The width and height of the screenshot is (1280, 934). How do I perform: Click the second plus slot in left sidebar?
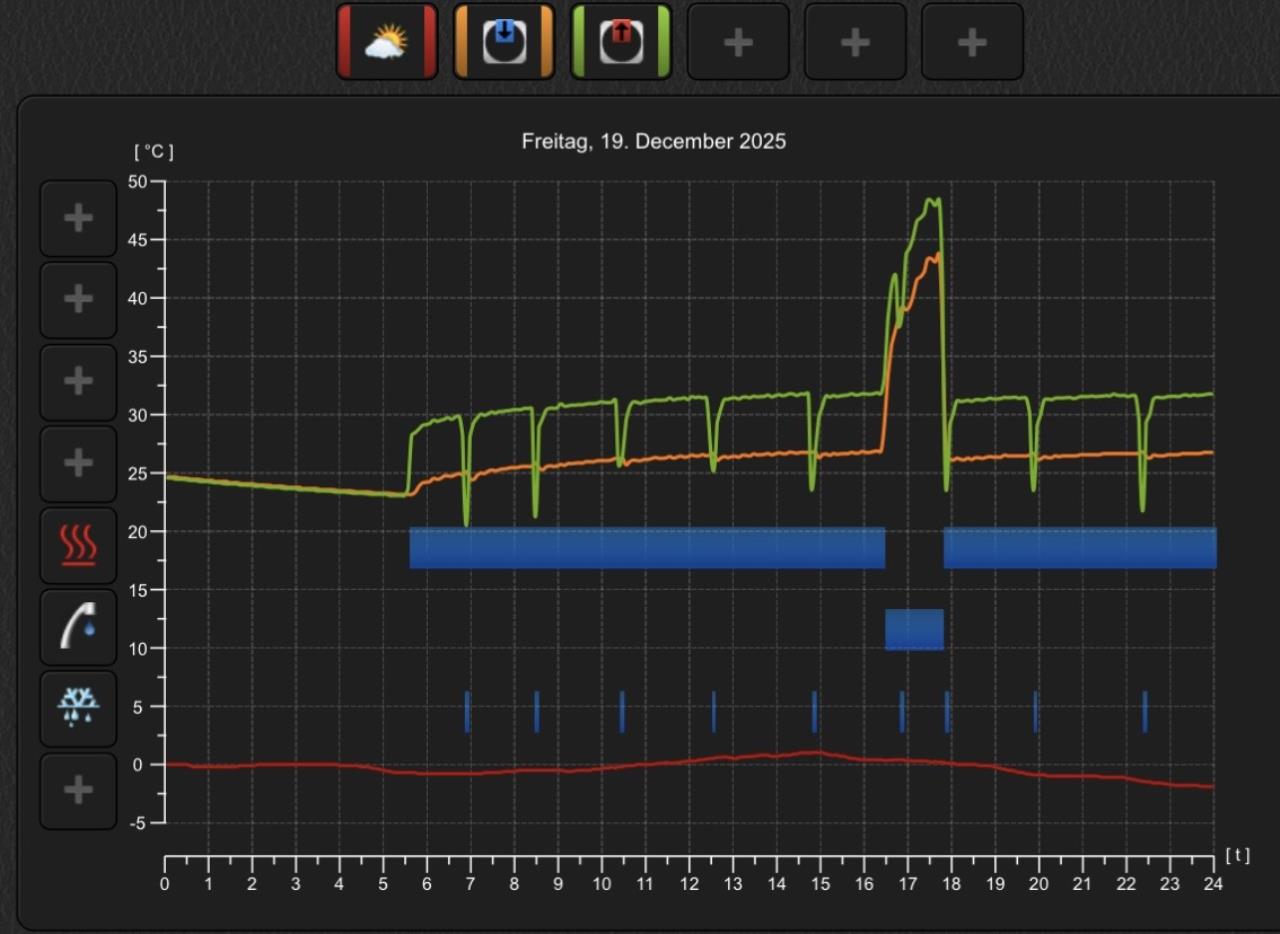click(x=78, y=299)
